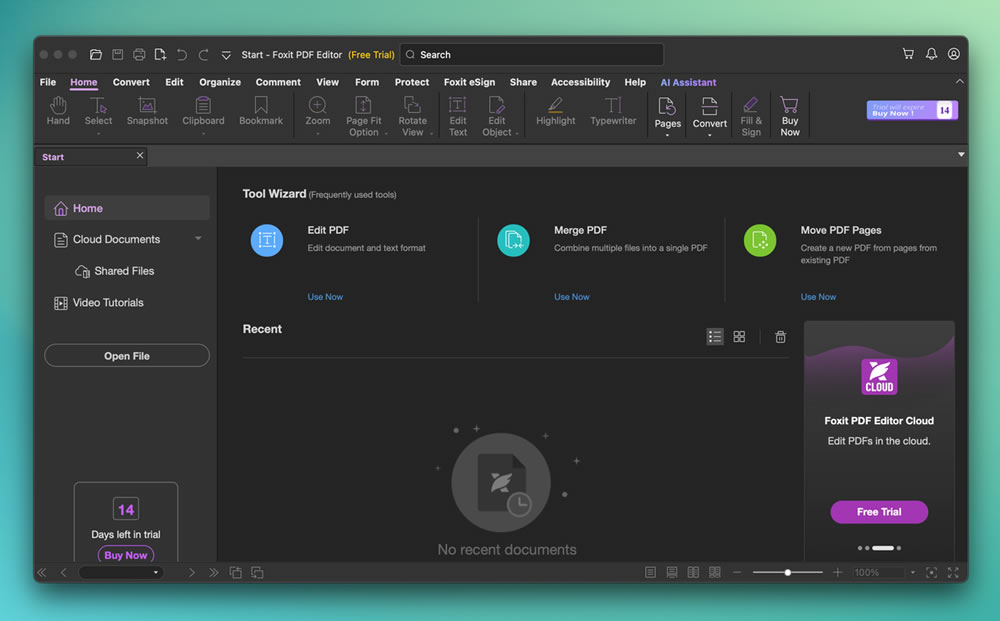Click zoom in plus button
Viewport: 1000px width, 621px height.
coord(837,573)
